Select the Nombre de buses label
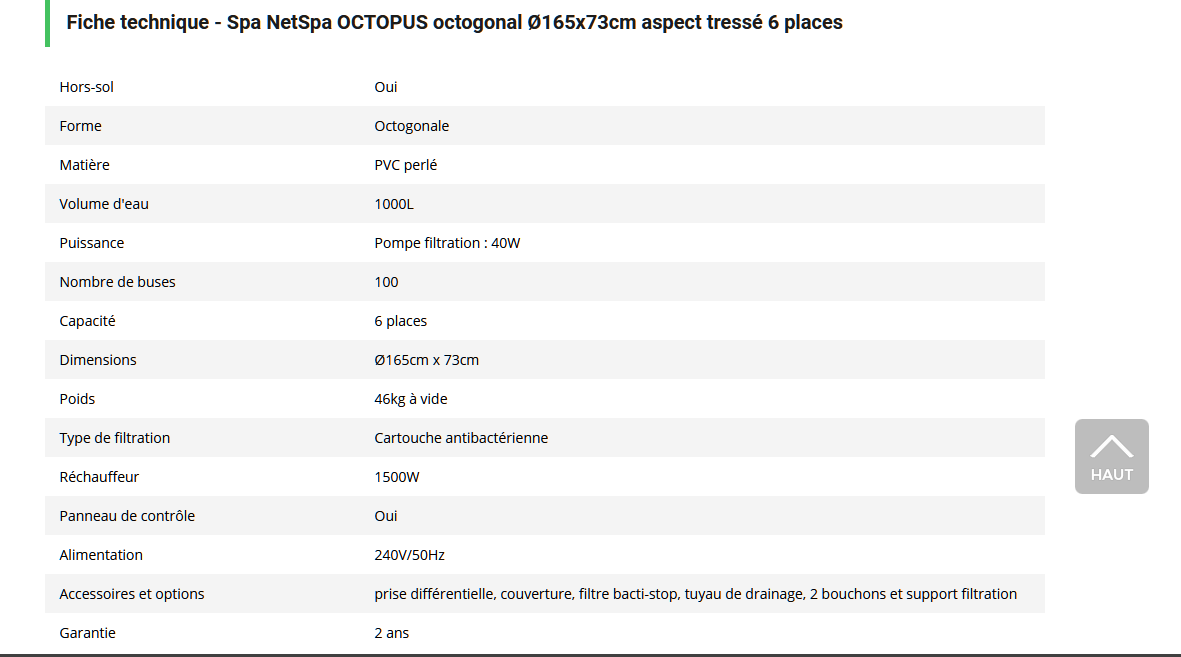The height and width of the screenshot is (657, 1181). coord(117,282)
